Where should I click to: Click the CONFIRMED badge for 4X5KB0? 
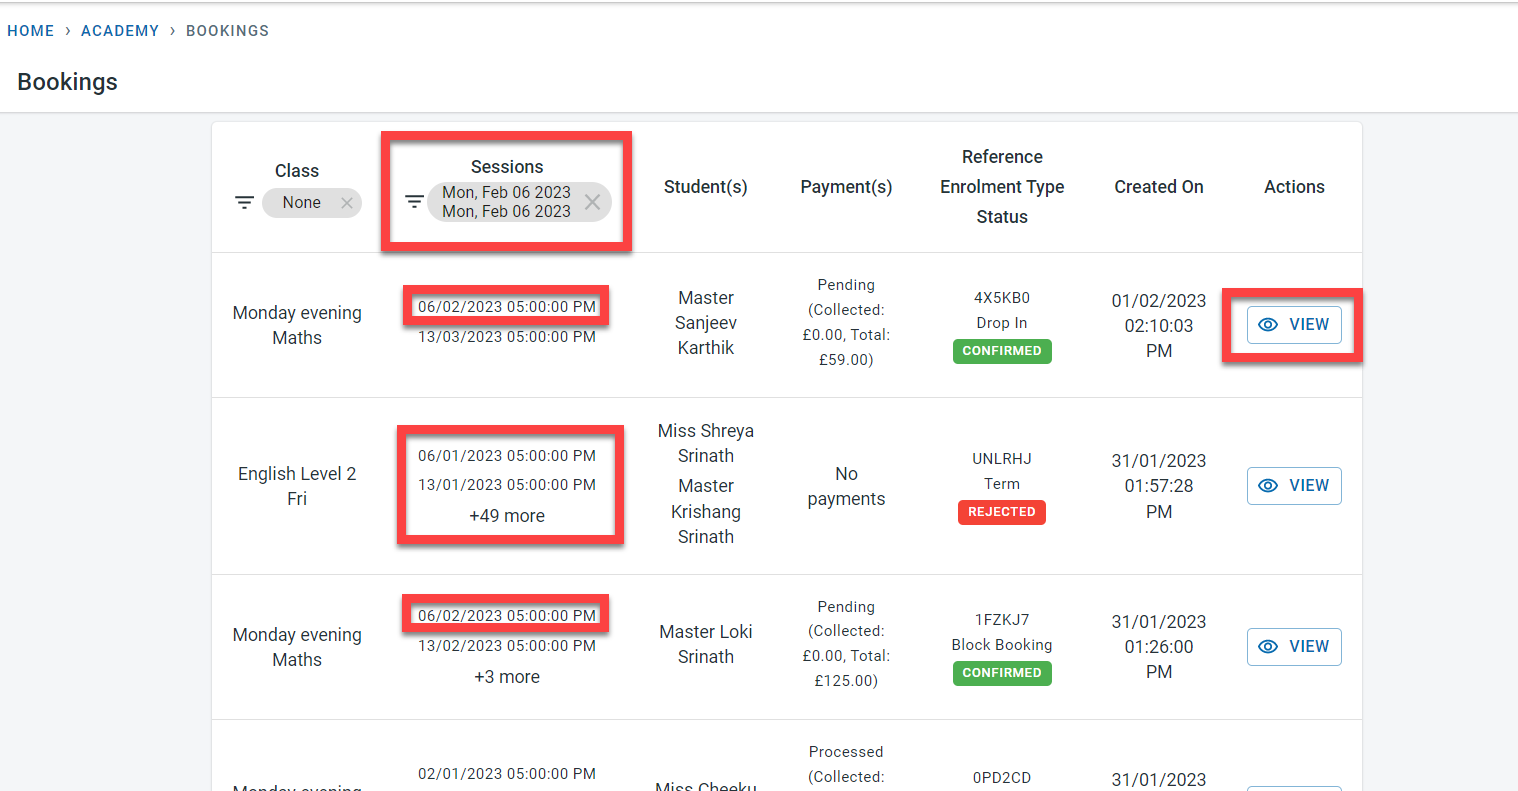click(1002, 351)
